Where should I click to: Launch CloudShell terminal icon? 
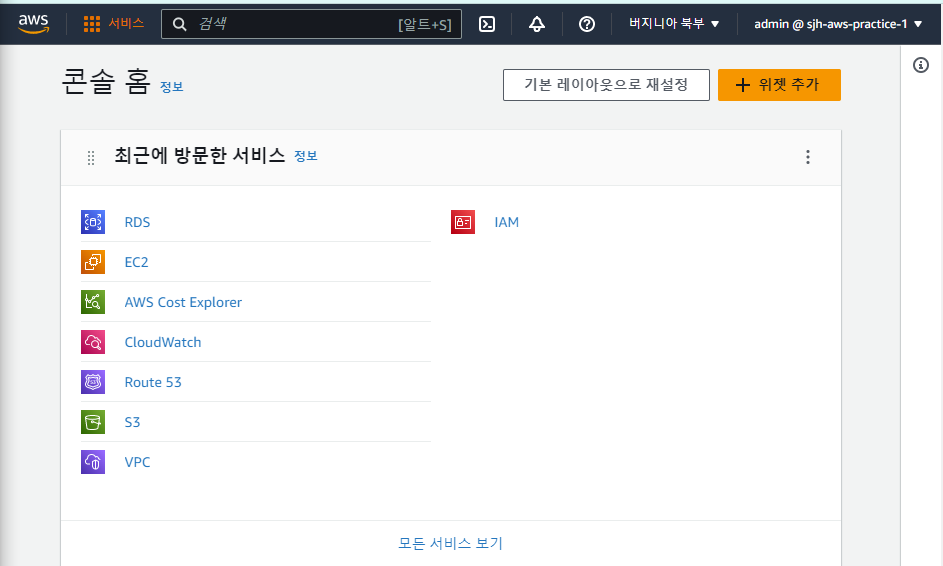pos(487,24)
